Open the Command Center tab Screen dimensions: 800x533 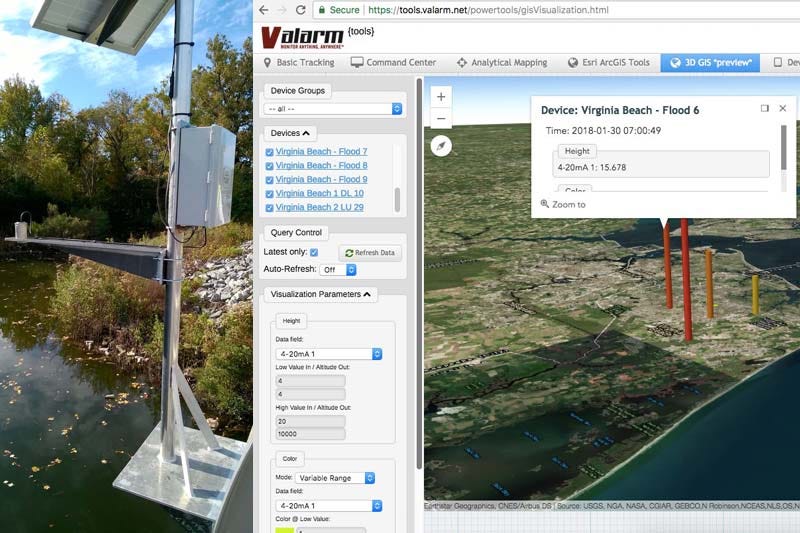click(394, 62)
